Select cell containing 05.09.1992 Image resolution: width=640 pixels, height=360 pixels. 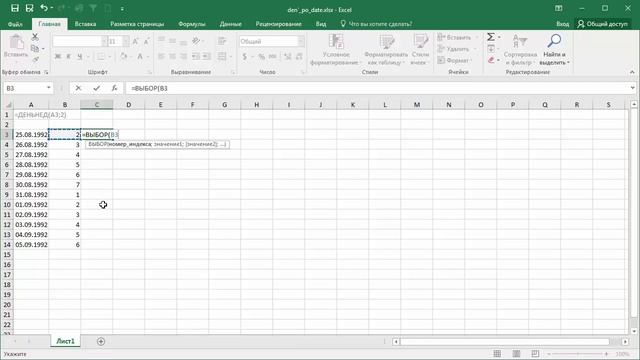(31, 245)
